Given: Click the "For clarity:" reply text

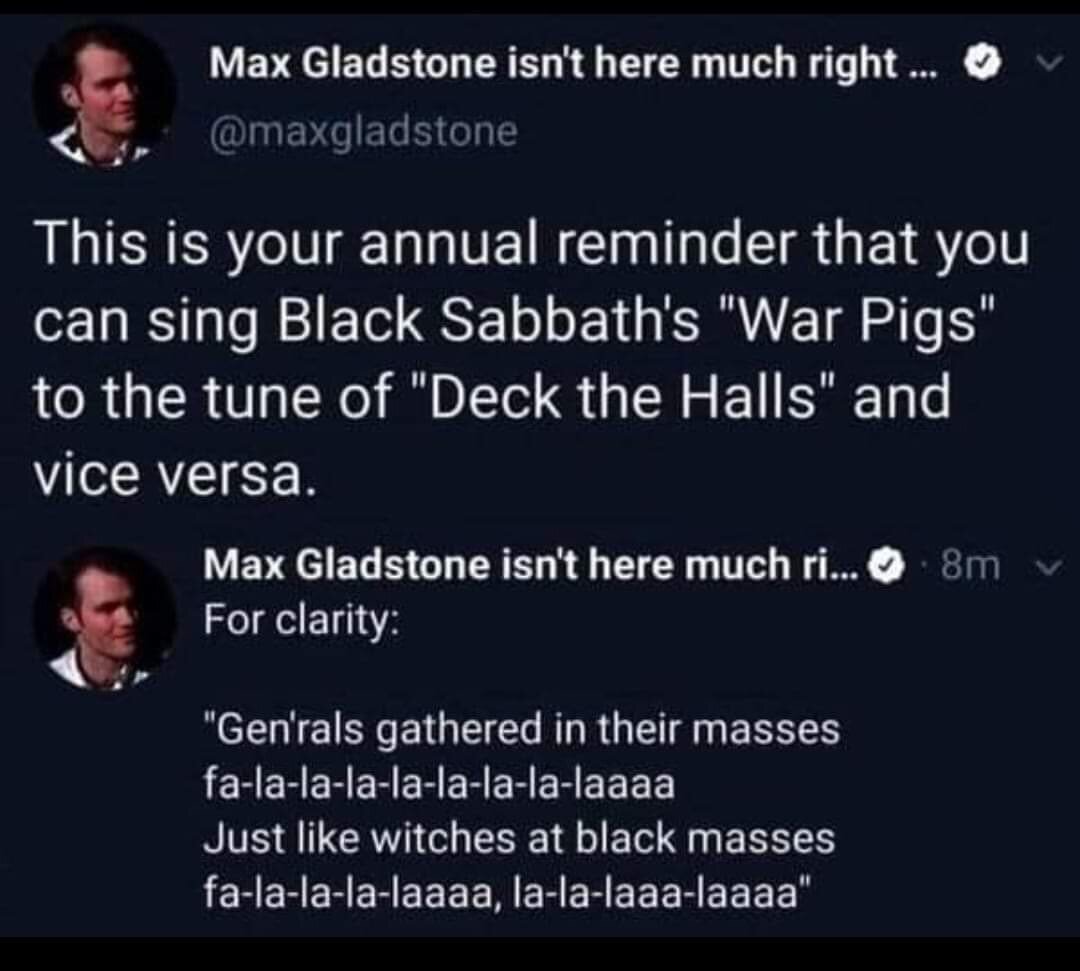Looking at the screenshot, I should tap(302, 619).
